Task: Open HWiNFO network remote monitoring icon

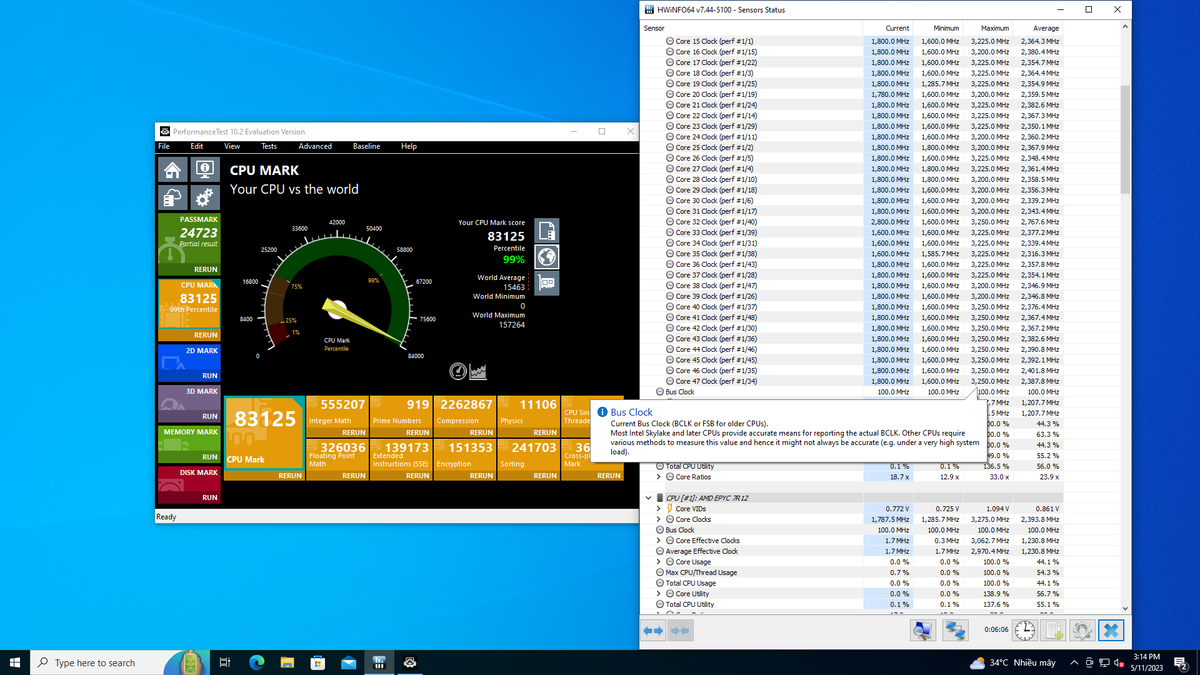Action: pyautogui.click(x=955, y=630)
